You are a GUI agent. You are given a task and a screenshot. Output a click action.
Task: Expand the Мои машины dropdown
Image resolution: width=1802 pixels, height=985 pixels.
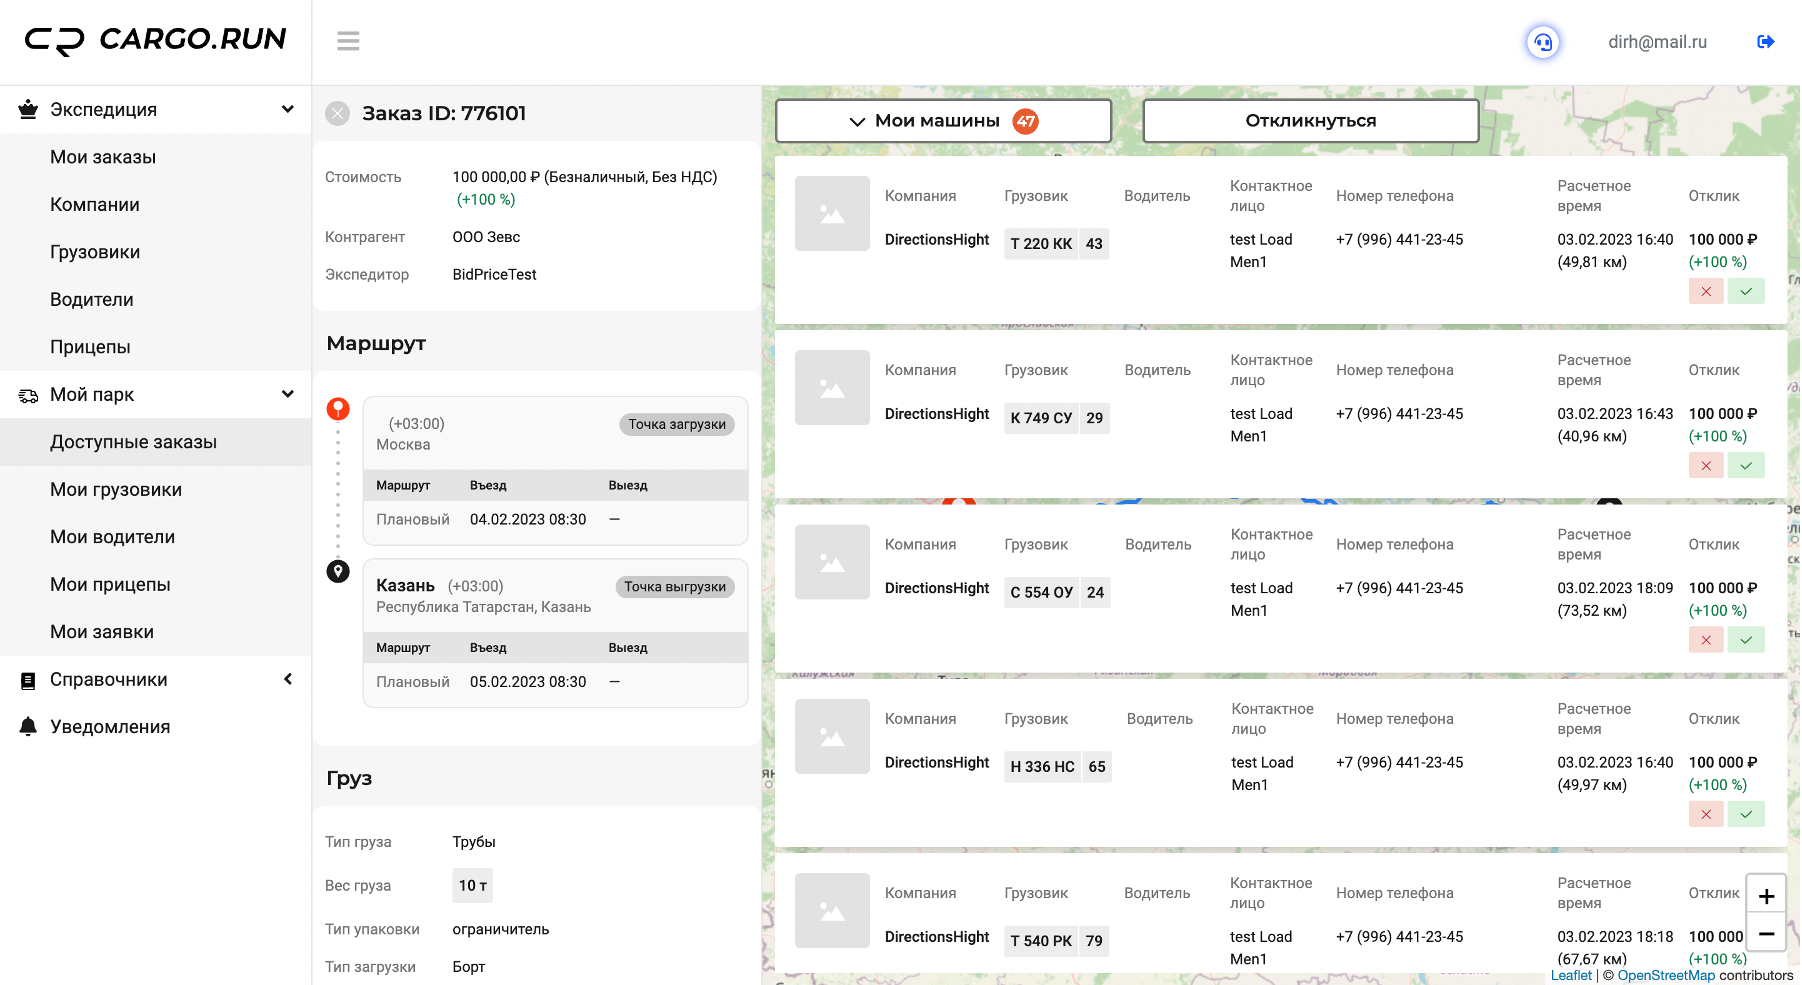943,121
